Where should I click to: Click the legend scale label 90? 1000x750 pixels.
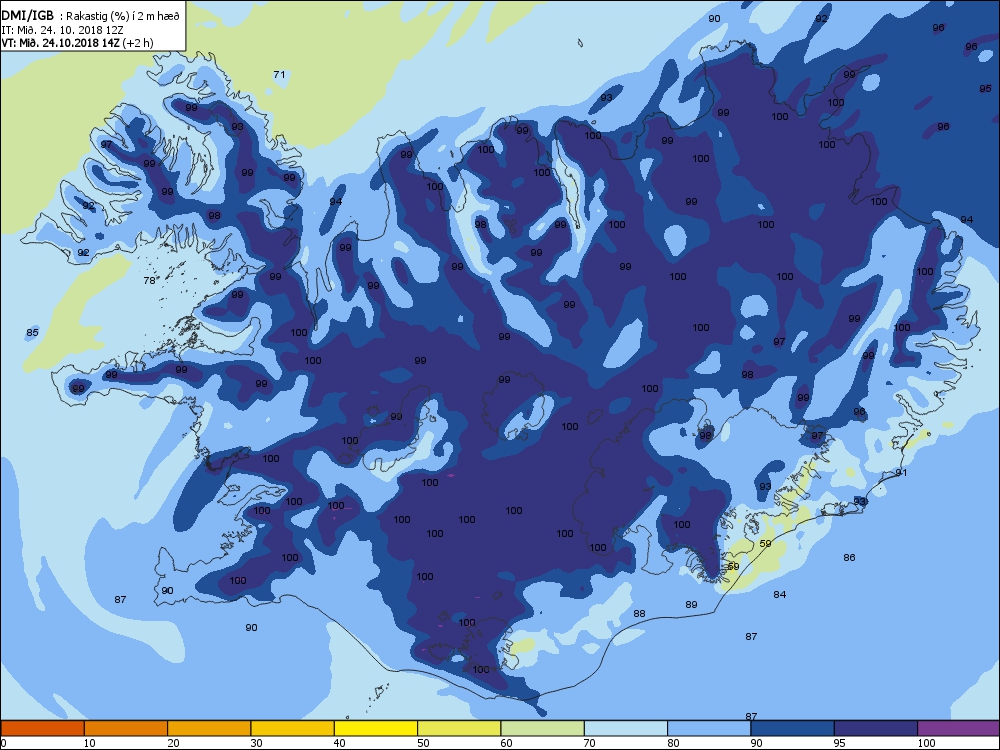click(x=756, y=743)
